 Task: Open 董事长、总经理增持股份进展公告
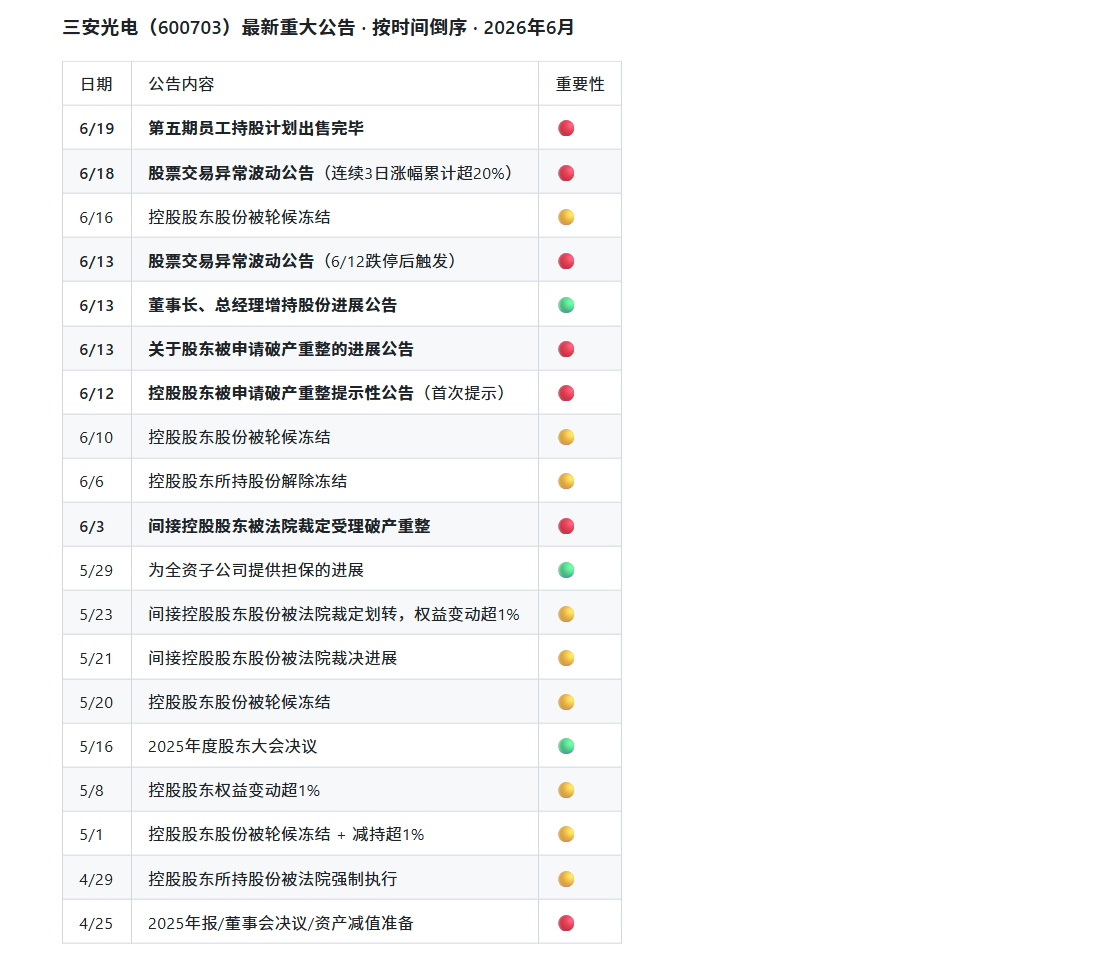[x=272, y=305]
